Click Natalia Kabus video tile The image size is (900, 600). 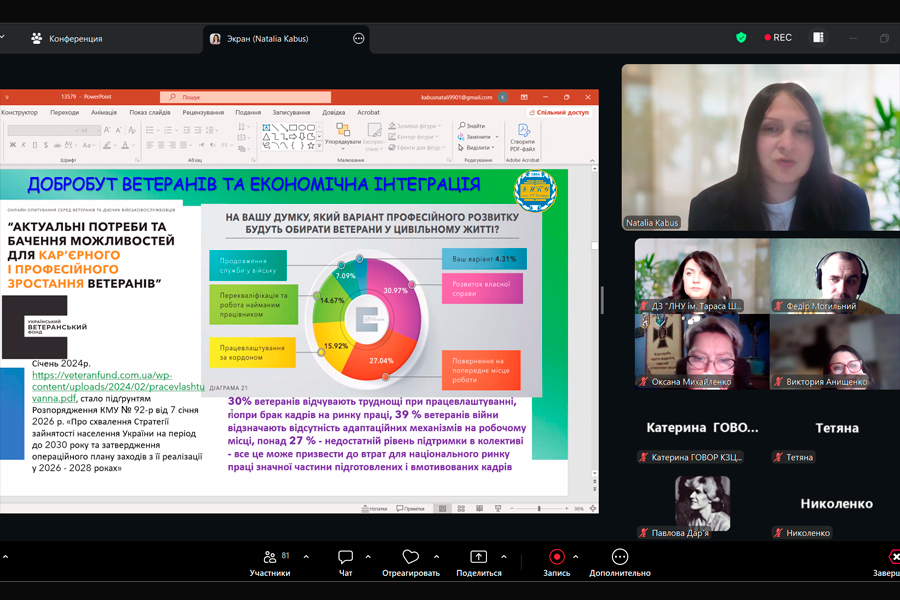[x=761, y=148]
